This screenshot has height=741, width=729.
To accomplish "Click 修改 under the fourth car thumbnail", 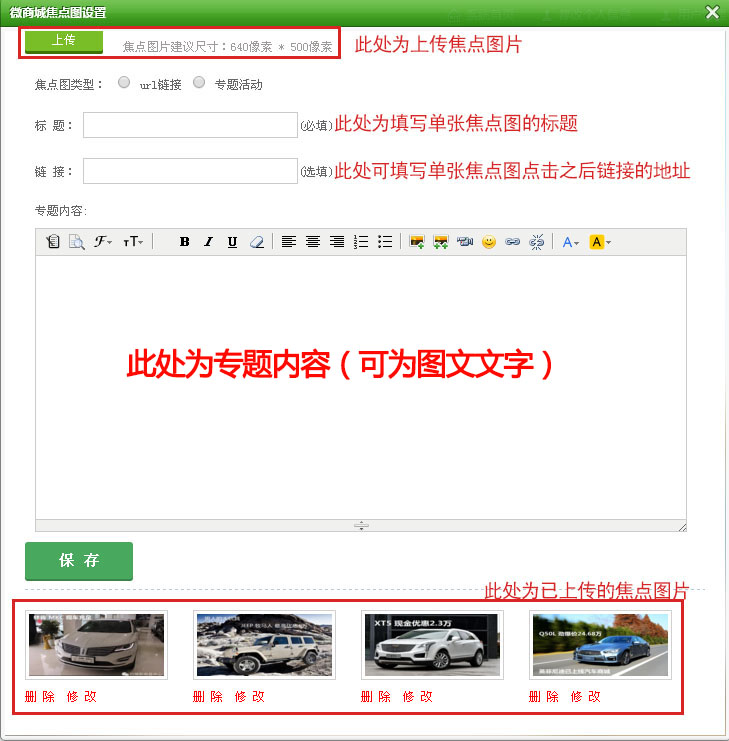I will [x=586, y=697].
